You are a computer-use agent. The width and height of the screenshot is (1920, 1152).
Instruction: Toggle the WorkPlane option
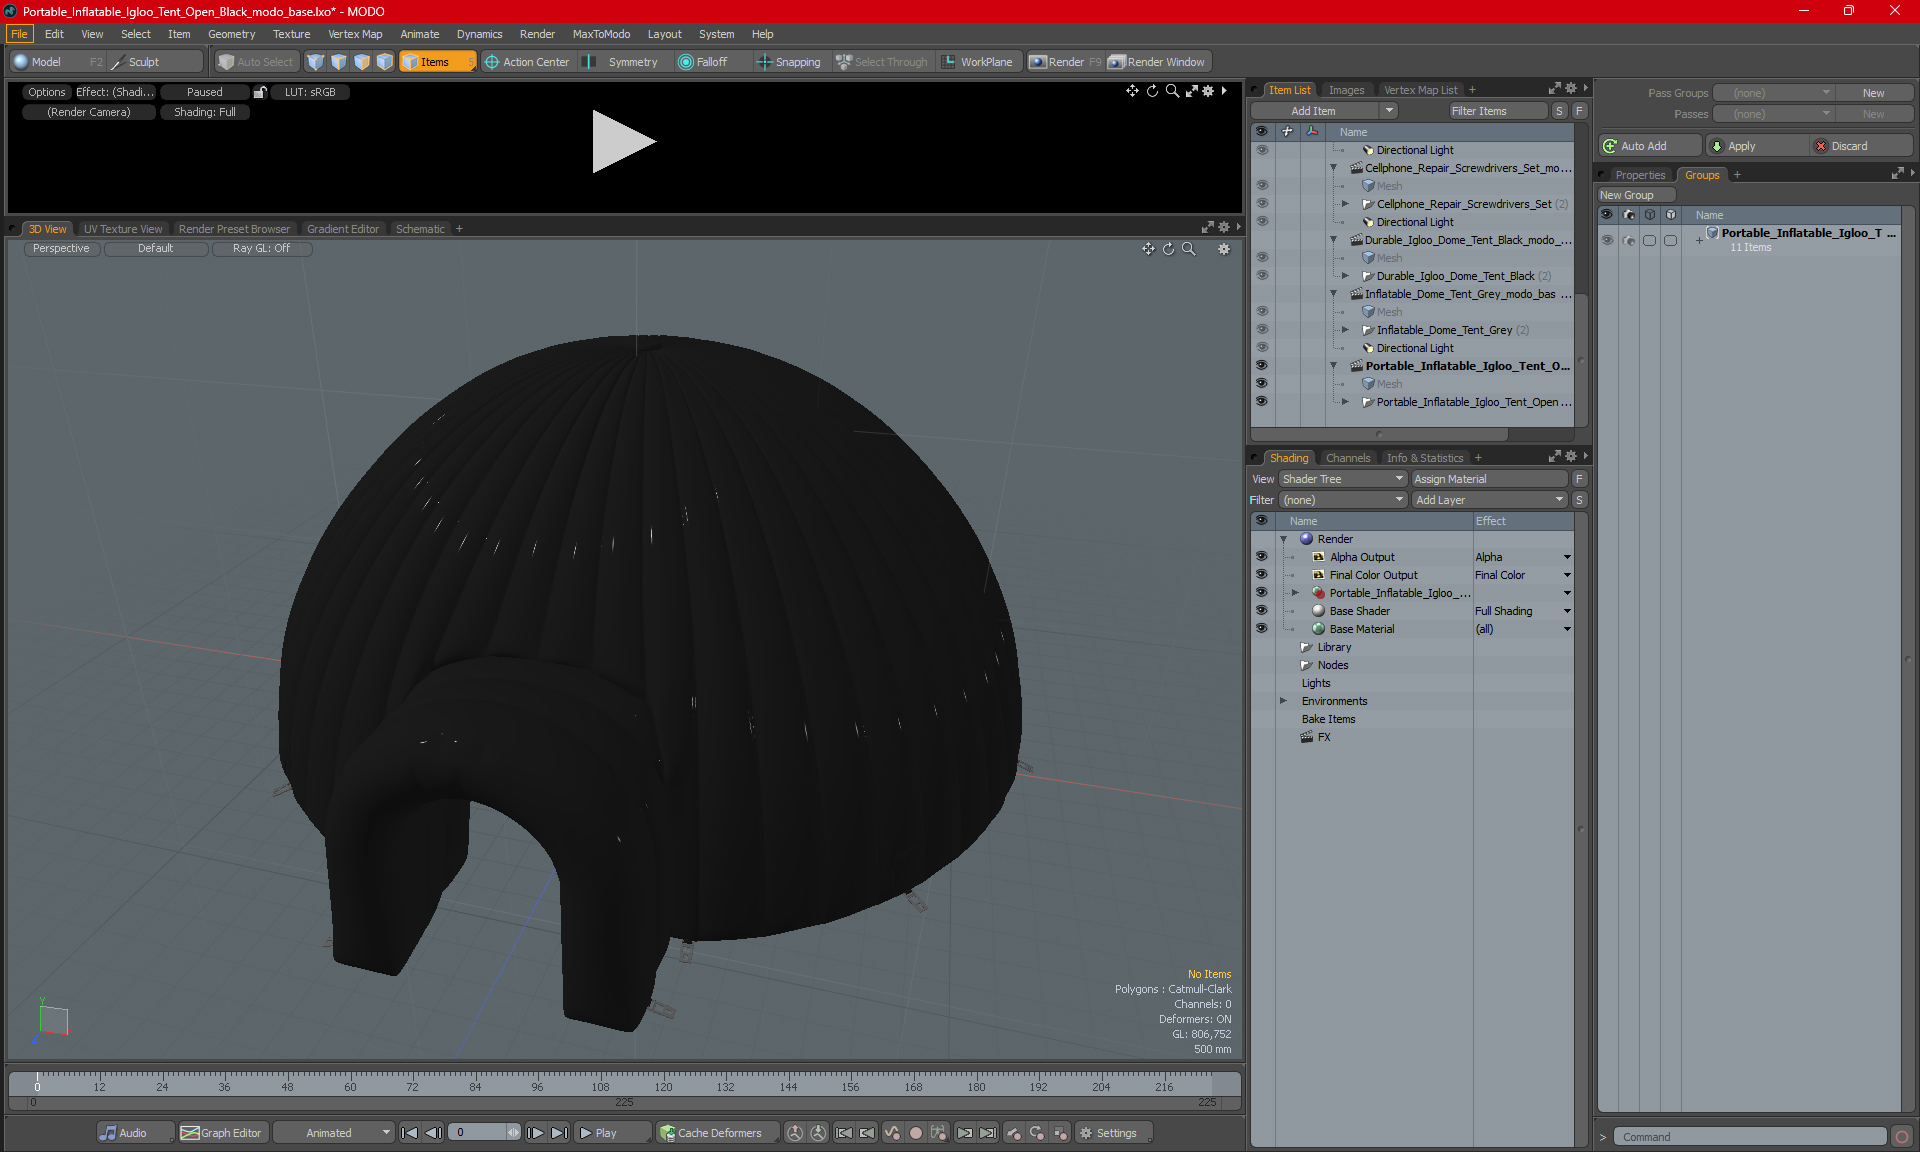coord(977,62)
